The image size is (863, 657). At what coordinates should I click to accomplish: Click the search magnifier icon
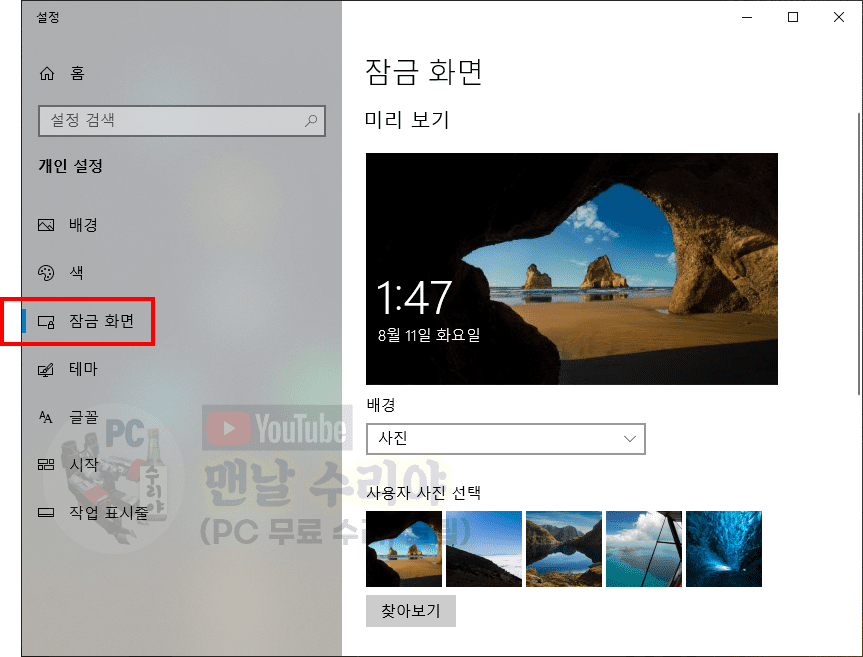311,121
